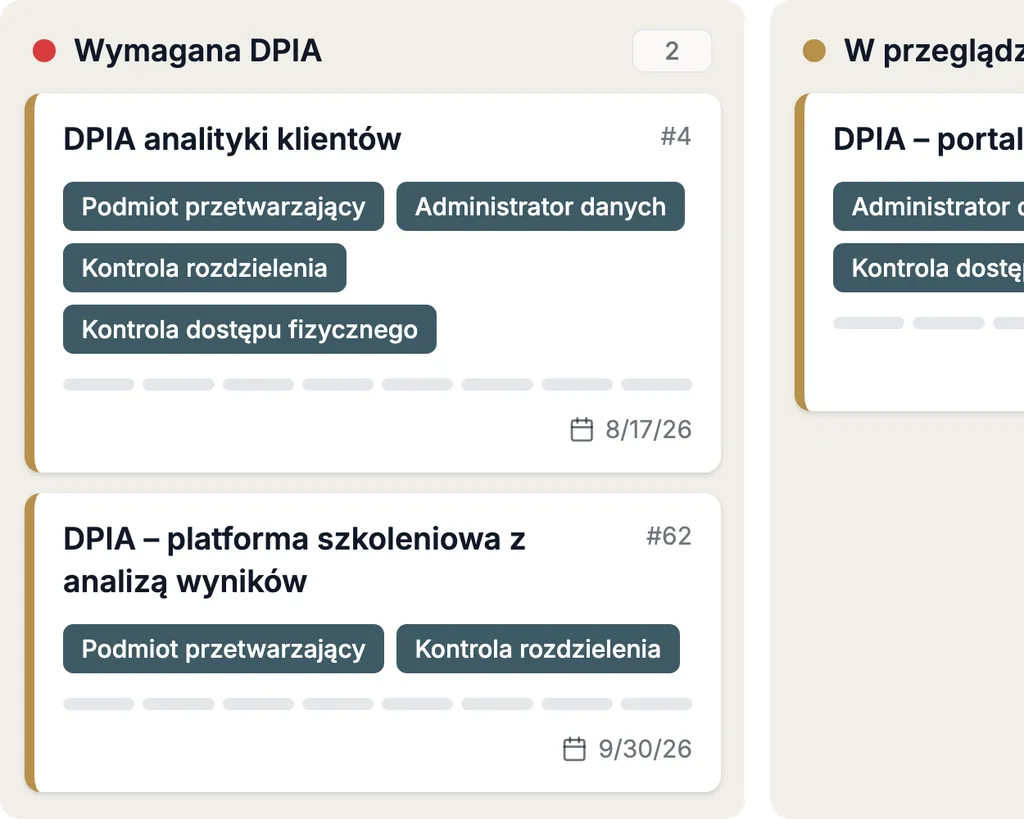The height and width of the screenshot is (819, 1024).
Task: Click the Wymagana DPIA column header
Action: pos(198,51)
